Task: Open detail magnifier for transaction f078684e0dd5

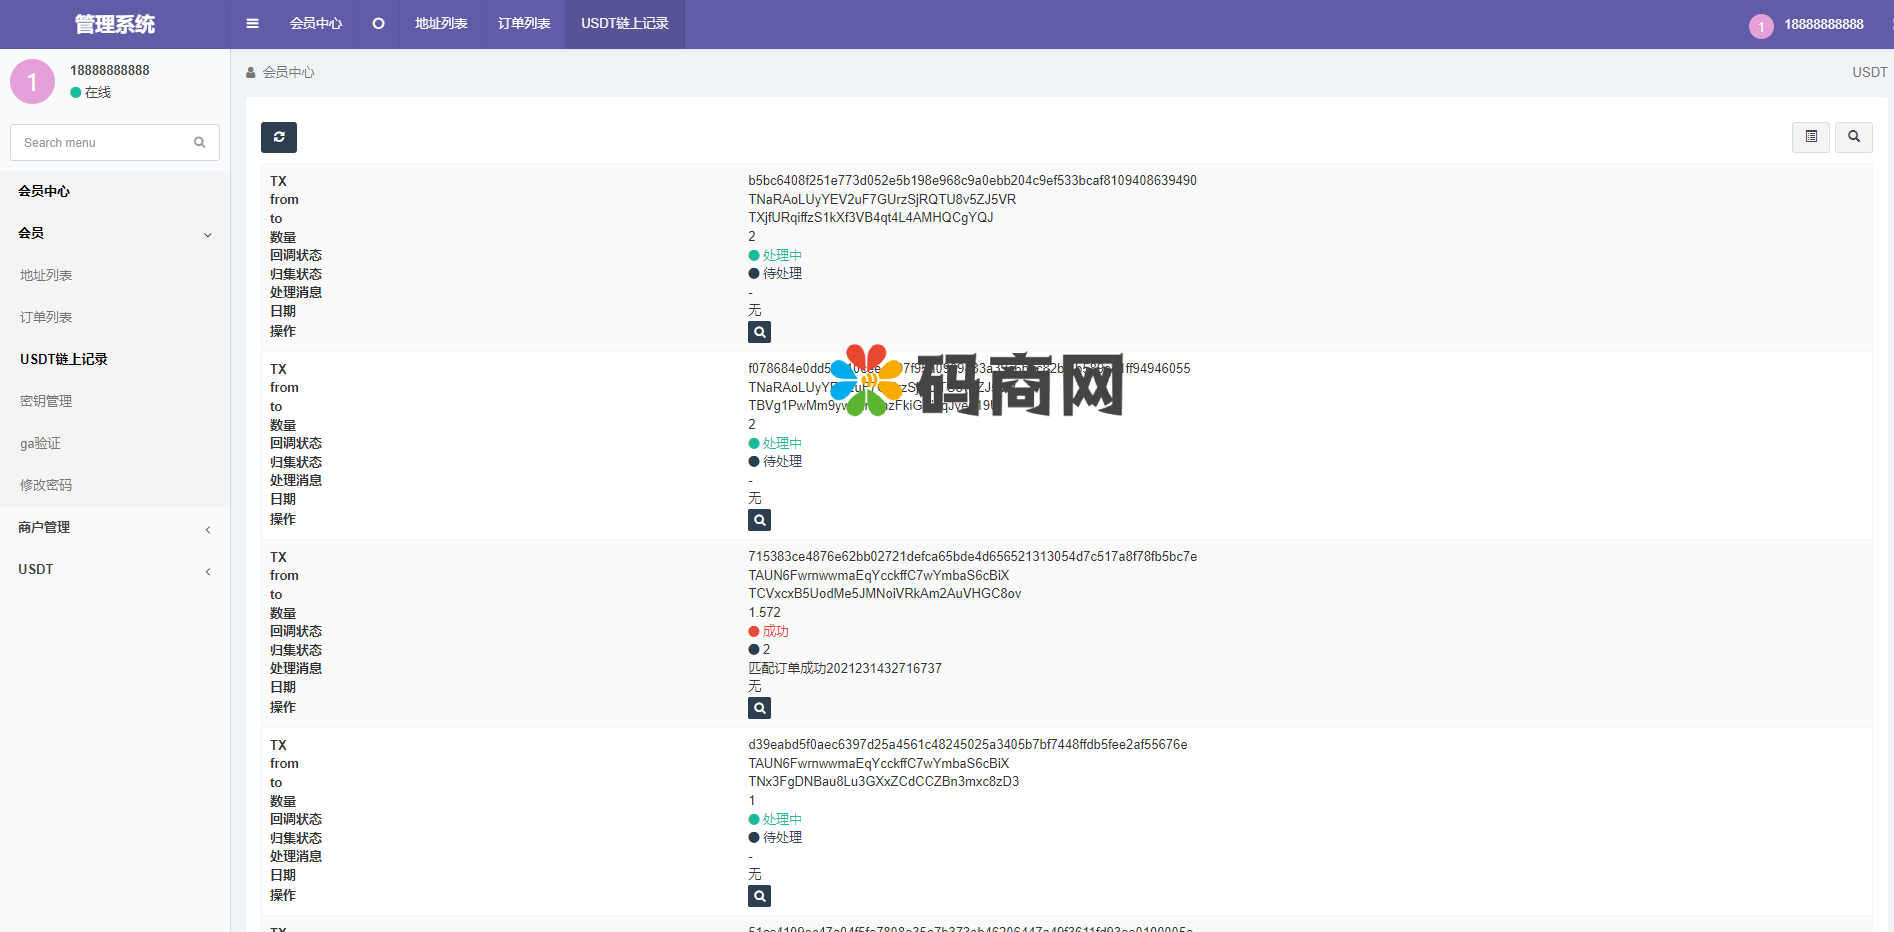Action: click(759, 520)
